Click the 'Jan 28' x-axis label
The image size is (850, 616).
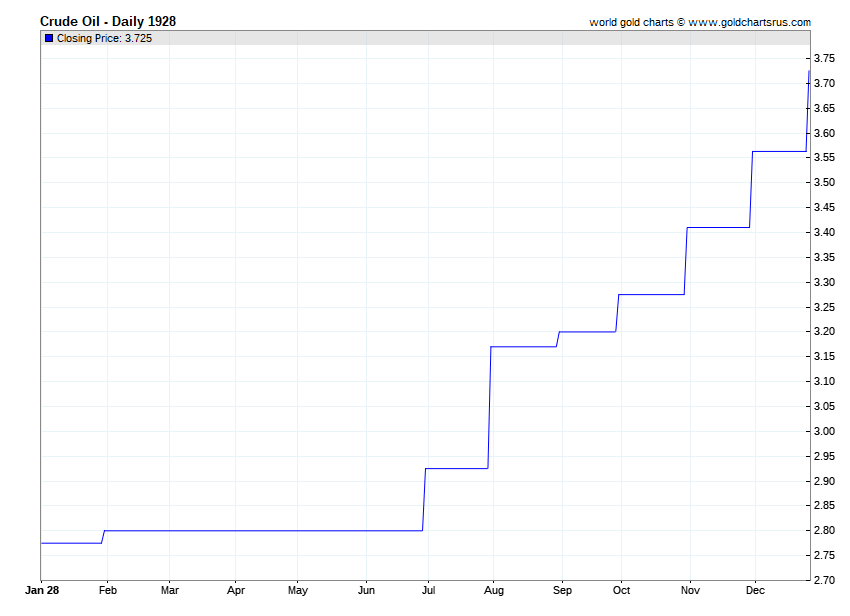pyautogui.click(x=40, y=591)
